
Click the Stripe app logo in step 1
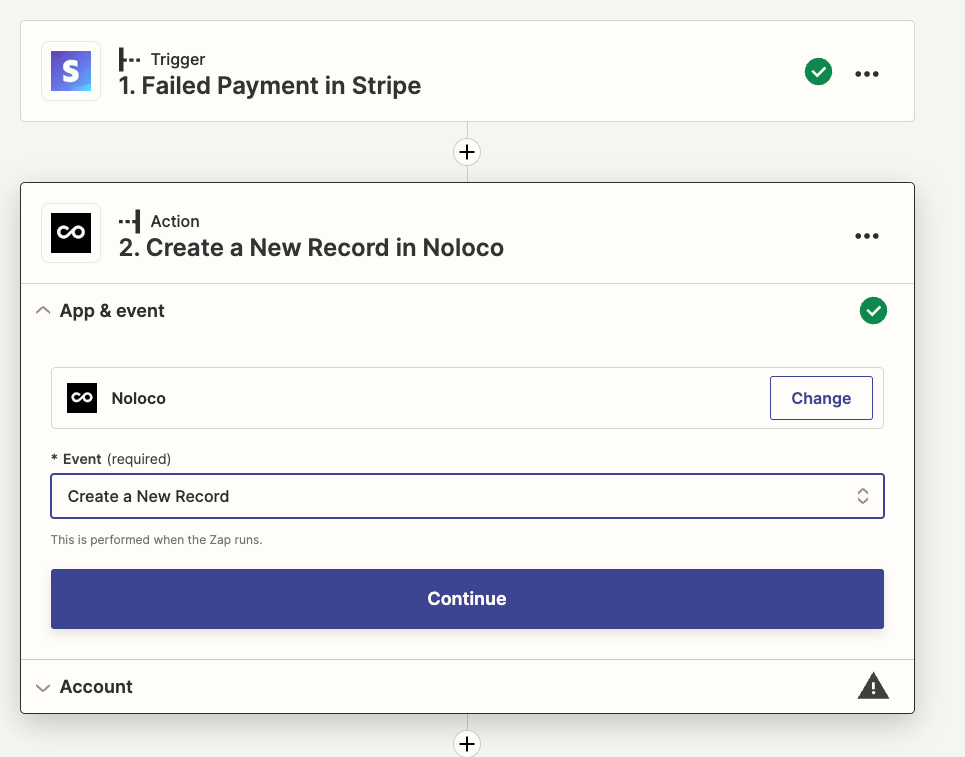click(x=71, y=71)
